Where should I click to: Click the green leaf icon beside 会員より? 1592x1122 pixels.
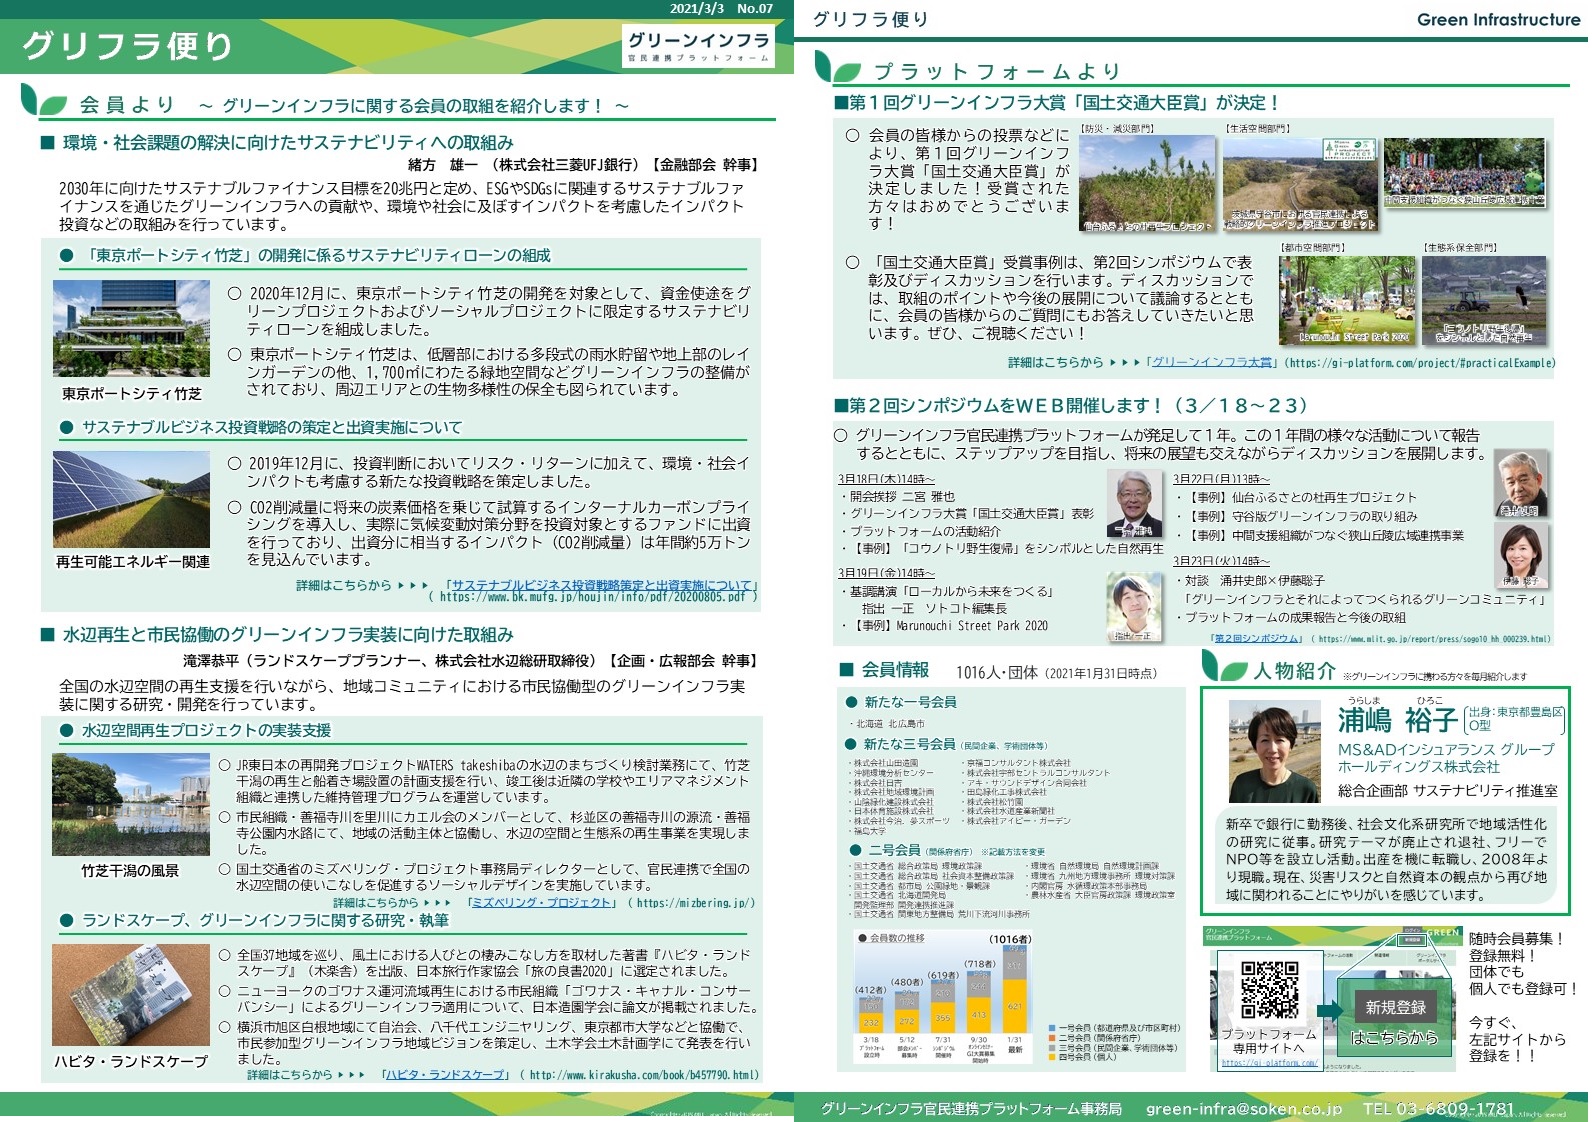pos(43,100)
